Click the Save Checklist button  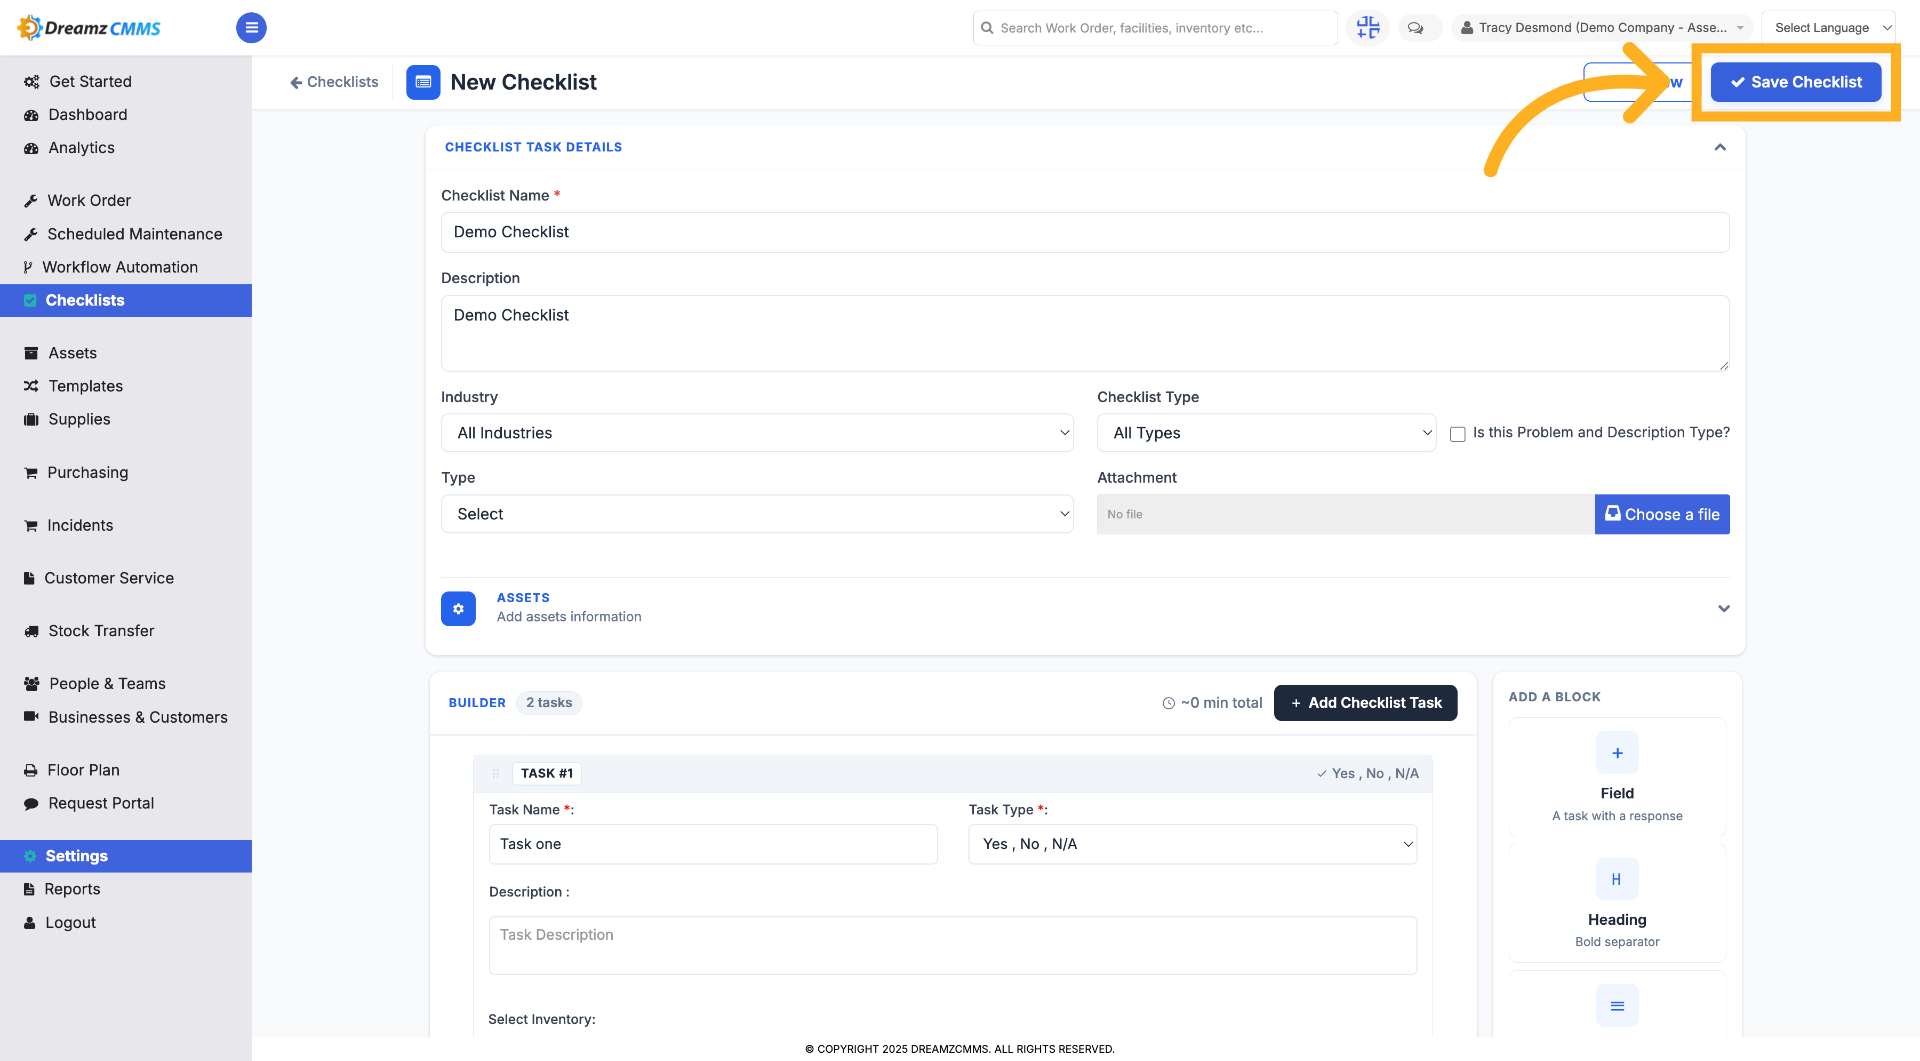pos(1796,82)
